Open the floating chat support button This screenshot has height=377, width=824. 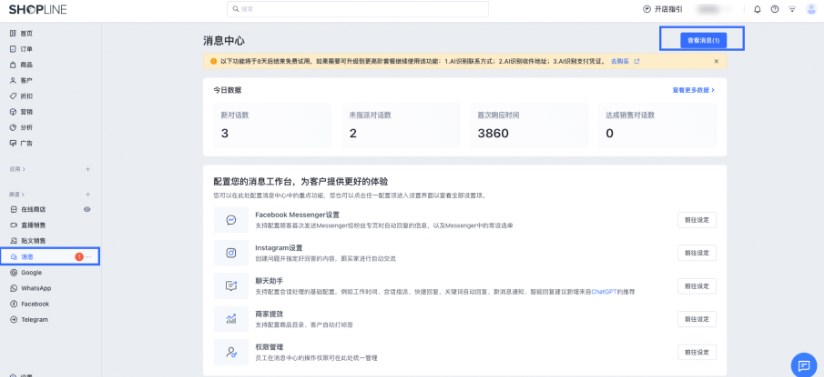click(x=804, y=365)
